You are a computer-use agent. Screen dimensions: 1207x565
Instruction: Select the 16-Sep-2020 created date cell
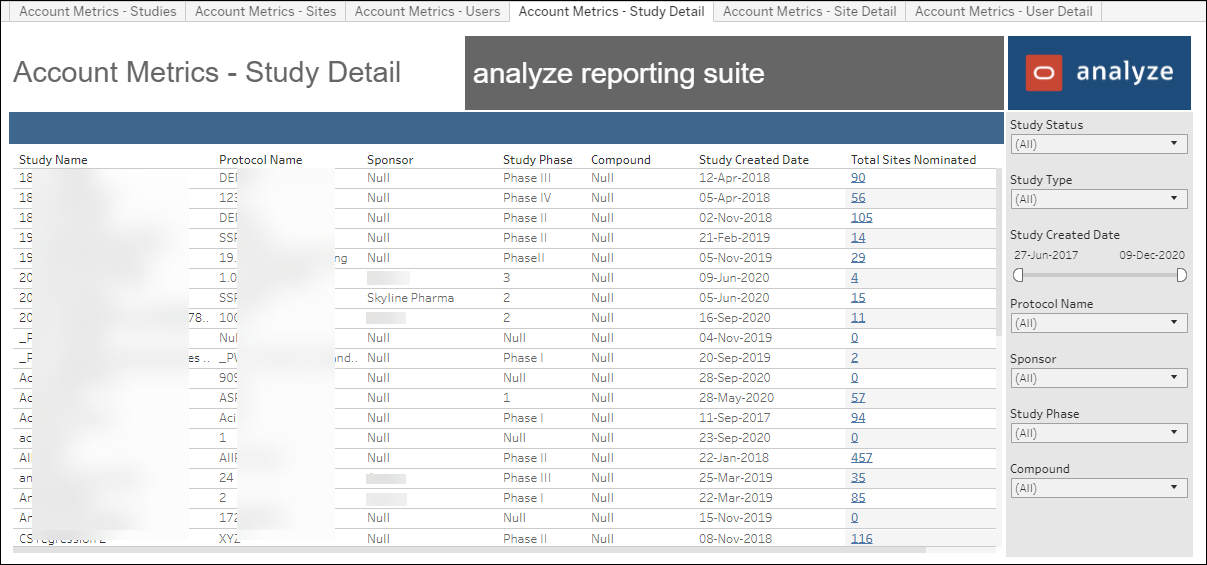coord(735,318)
